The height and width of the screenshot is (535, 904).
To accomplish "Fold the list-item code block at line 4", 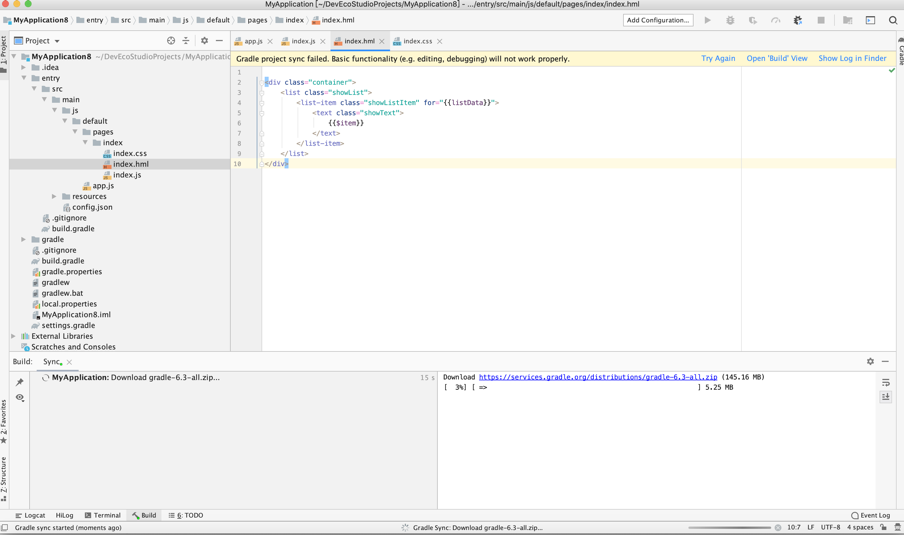I will pos(261,103).
